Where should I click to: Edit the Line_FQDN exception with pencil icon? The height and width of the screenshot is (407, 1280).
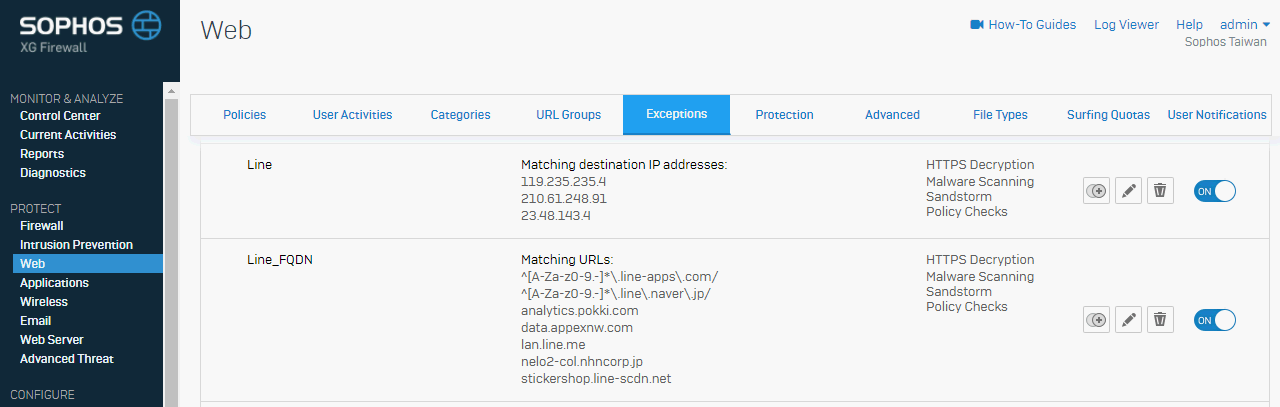pos(1129,319)
